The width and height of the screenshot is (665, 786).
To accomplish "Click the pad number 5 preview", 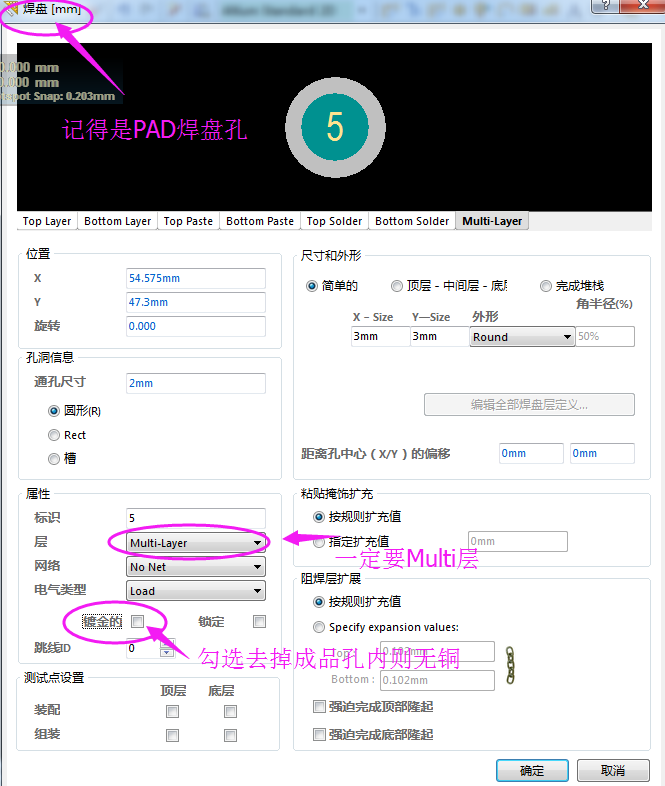I will click(335, 127).
